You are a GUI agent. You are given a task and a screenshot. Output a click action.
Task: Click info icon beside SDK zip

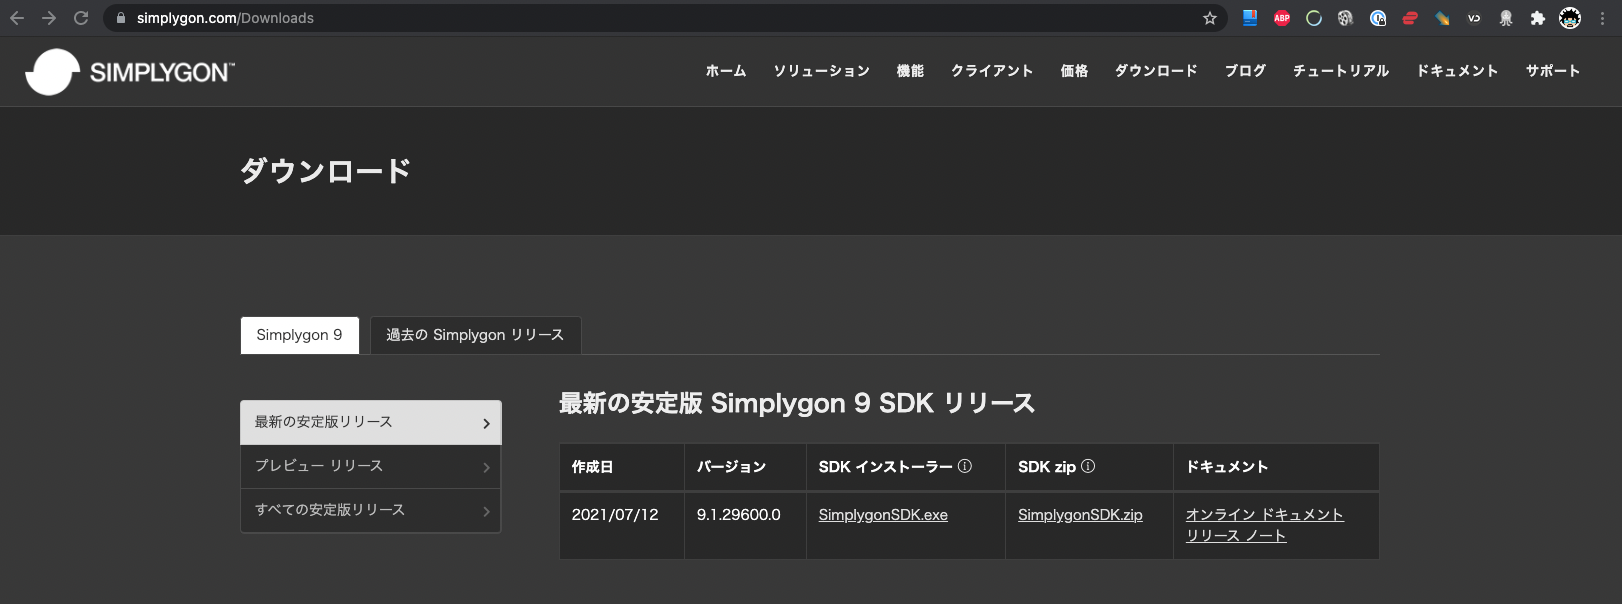click(1088, 466)
